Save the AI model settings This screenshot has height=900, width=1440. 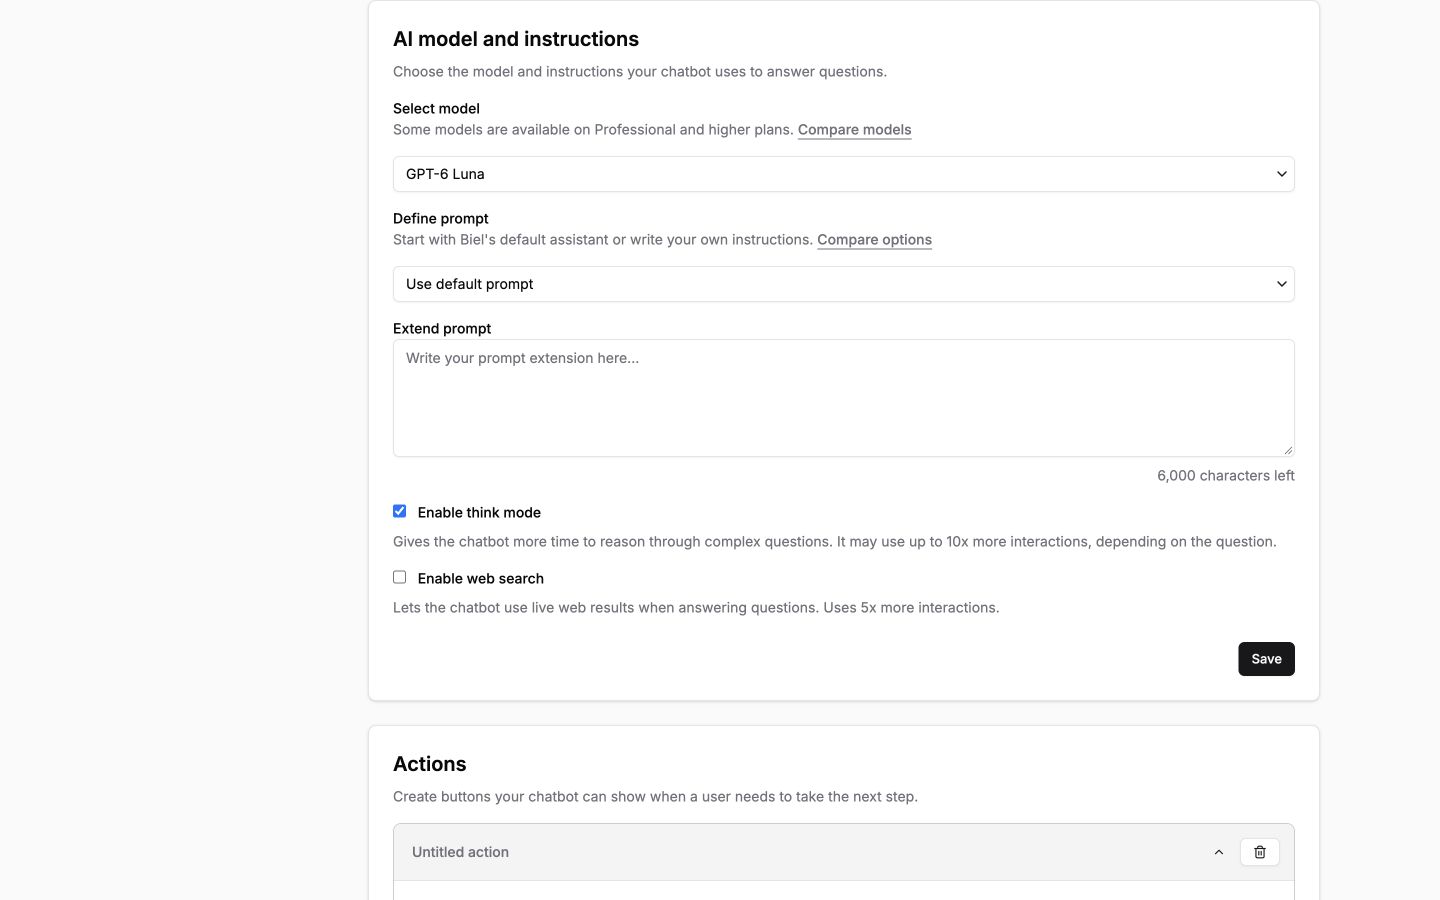click(1266, 659)
